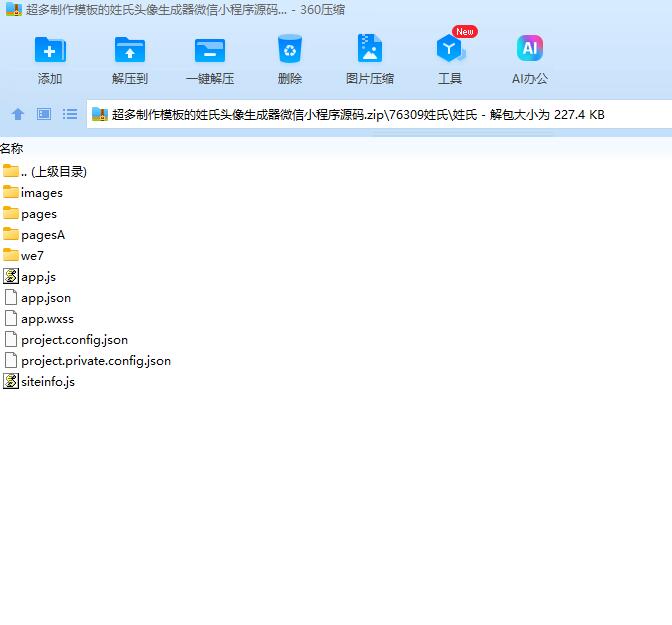672x625 pixels.
Task: Click the app.json blank file icon
Action: pos(11,297)
